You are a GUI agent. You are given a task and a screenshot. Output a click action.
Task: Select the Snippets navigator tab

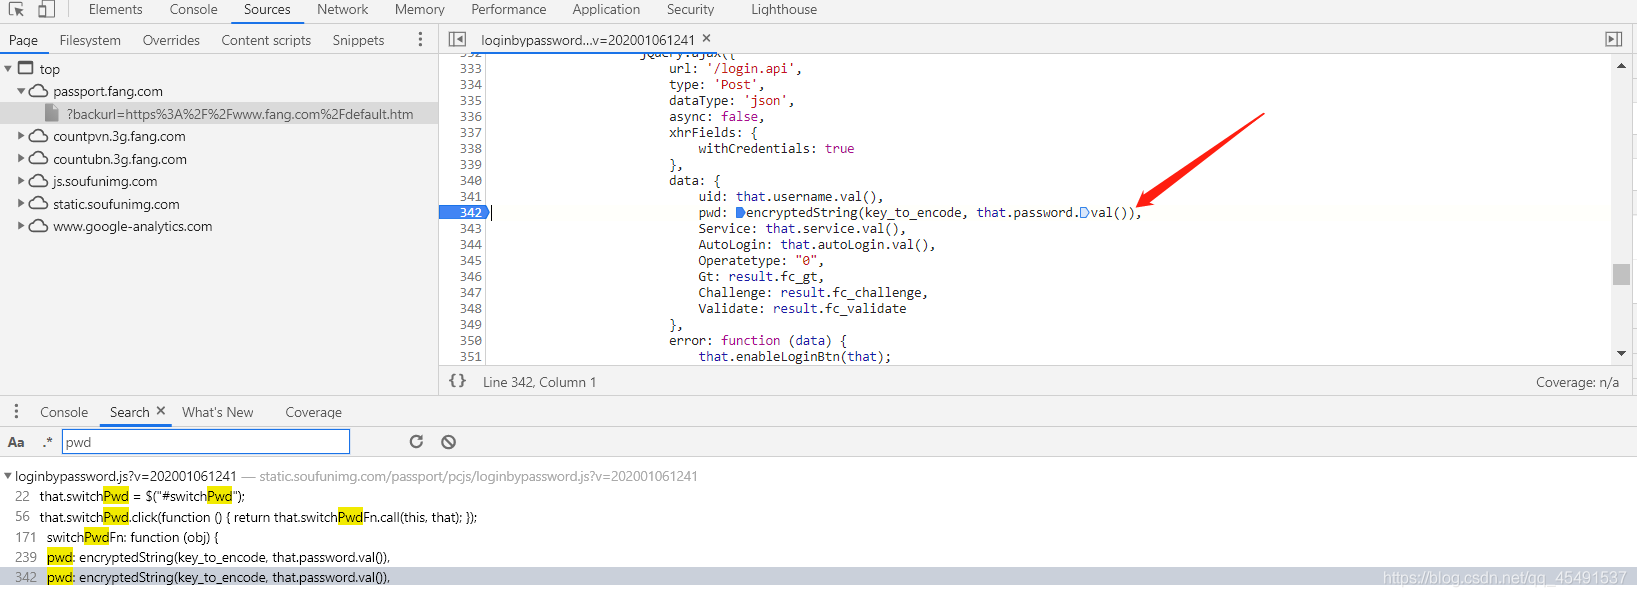[x=358, y=40]
